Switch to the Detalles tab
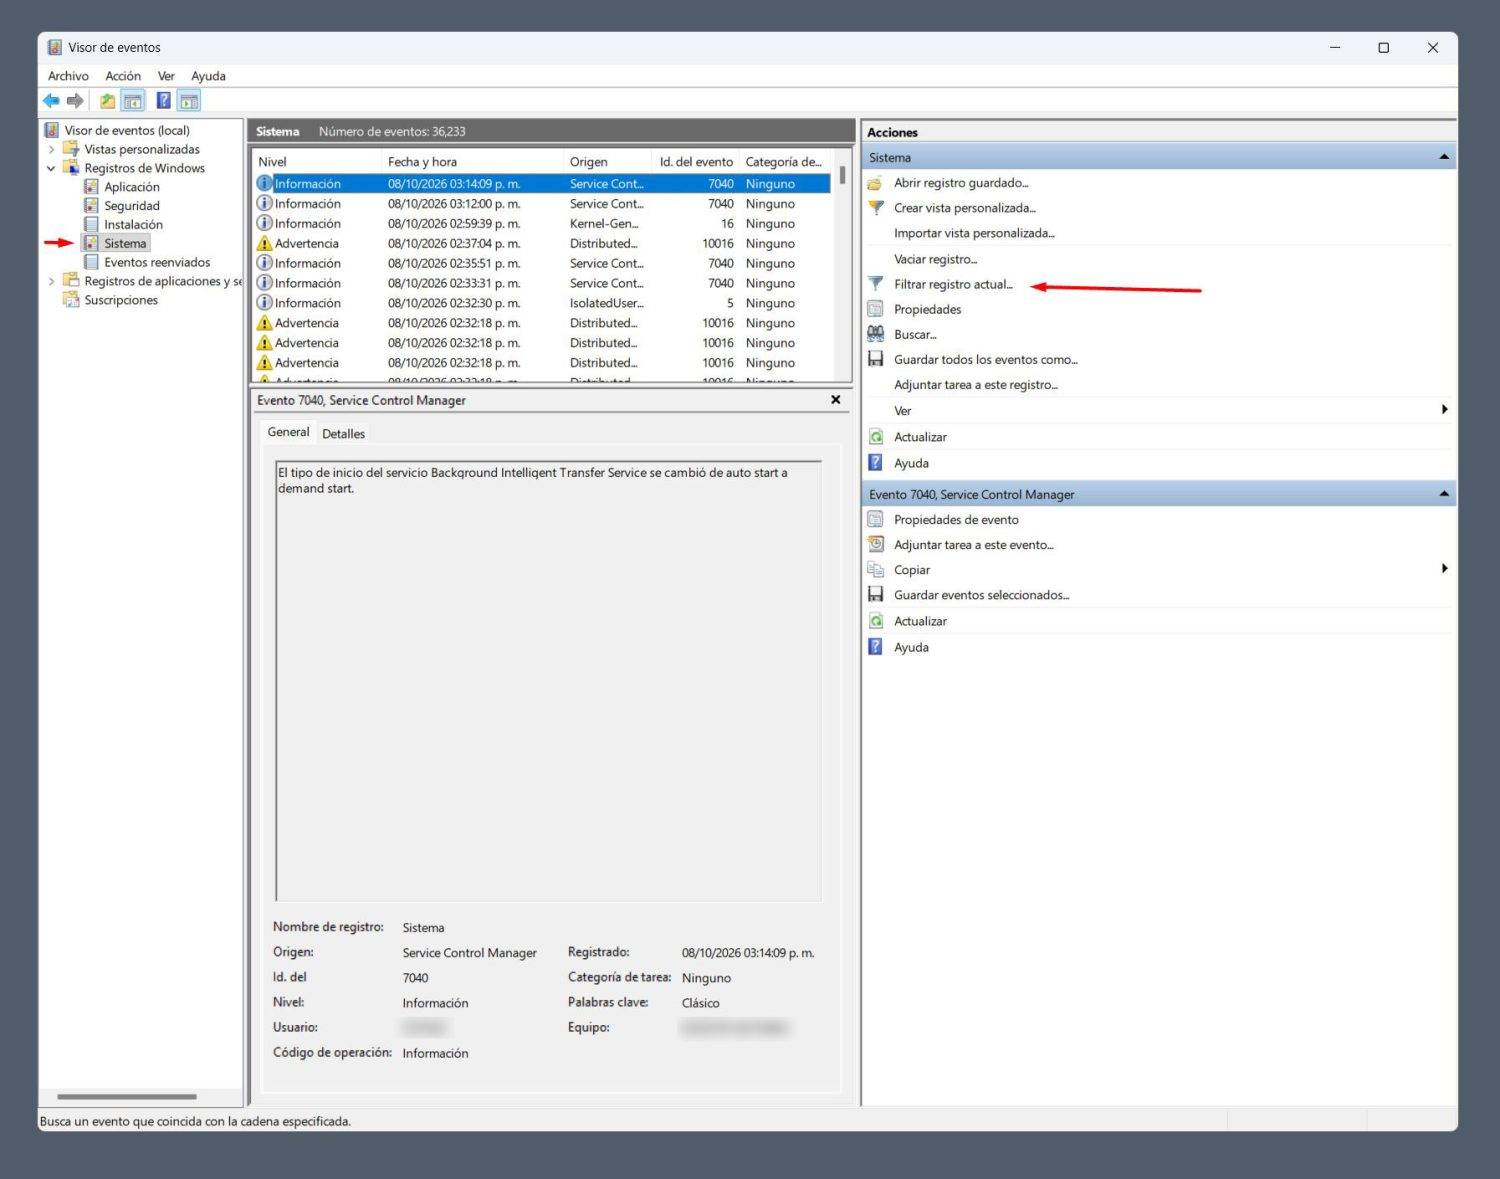Image resolution: width=1500 pixels, height=1179 pixels. [343, 434]
